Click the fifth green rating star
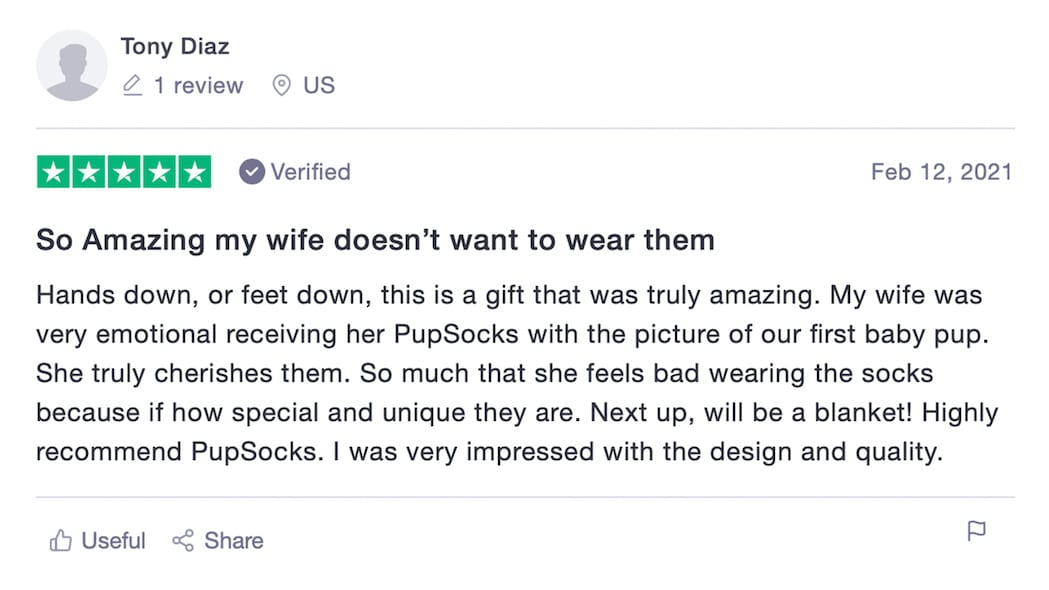1049x590 pixels. 194,172
